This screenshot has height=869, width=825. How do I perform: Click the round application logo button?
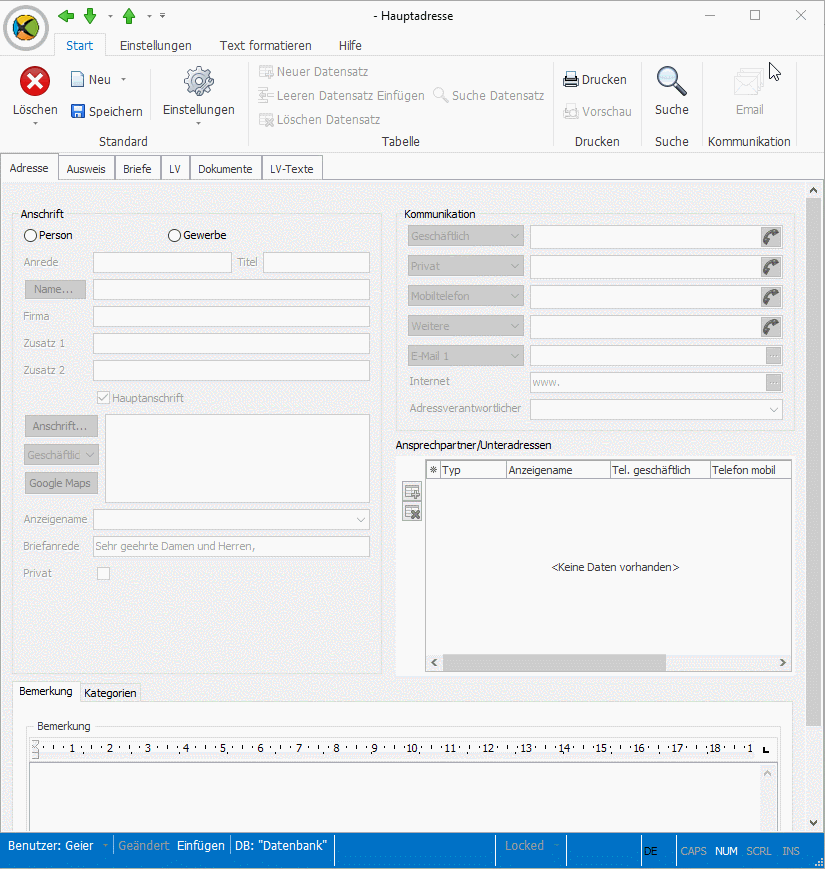tap(26, 27)
